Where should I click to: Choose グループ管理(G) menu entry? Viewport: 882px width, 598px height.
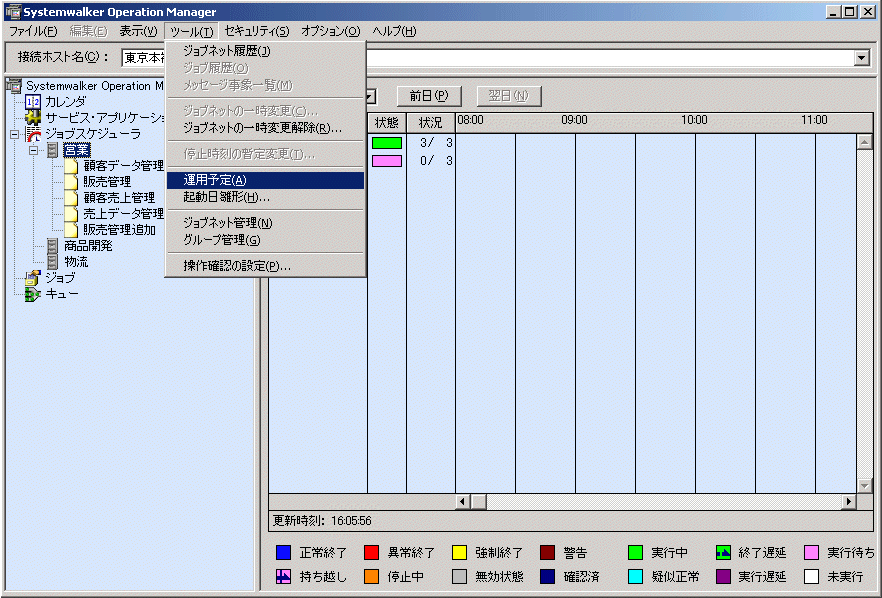click(x=266, y=240)
